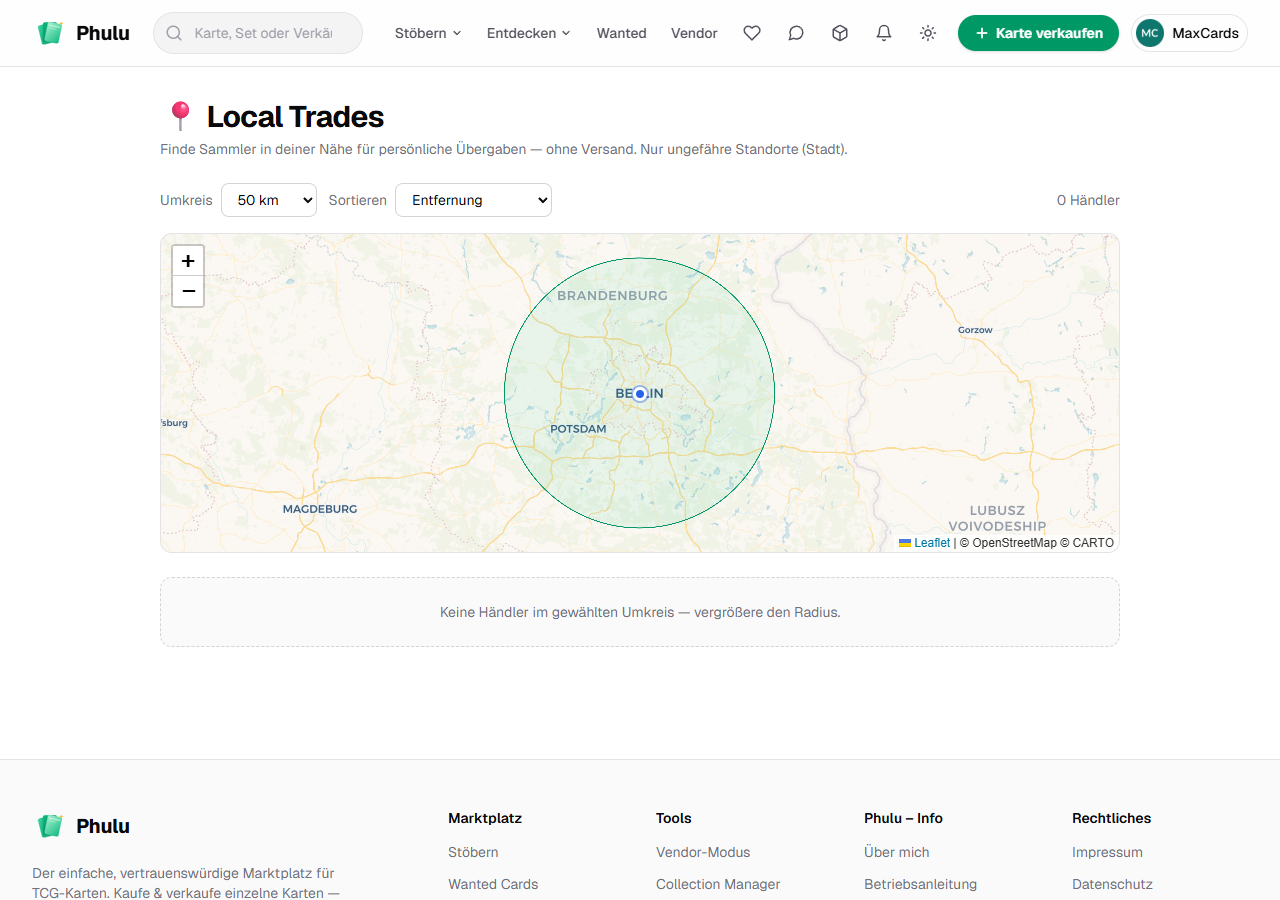Screen dimensions: 1280x900
Task: Open the Betriebsanleitung footer link
Action: [x=920, y=884]
